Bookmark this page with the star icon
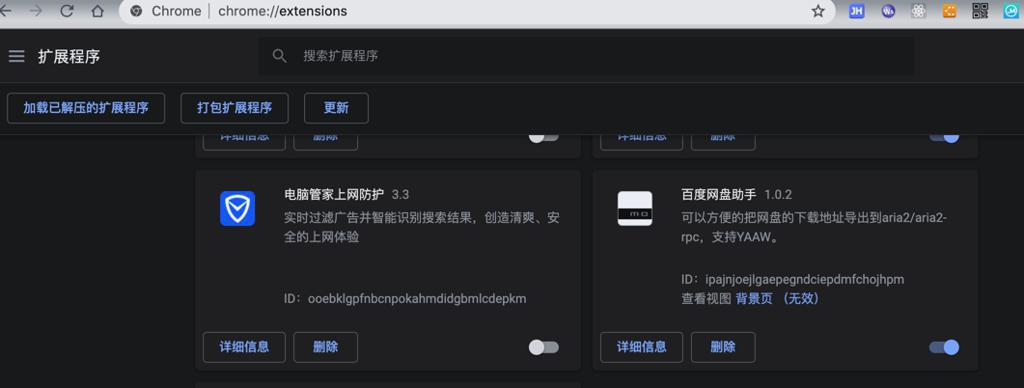Image resolution: width=1024 pixels, height=388 pixels. tap(818, 11)
